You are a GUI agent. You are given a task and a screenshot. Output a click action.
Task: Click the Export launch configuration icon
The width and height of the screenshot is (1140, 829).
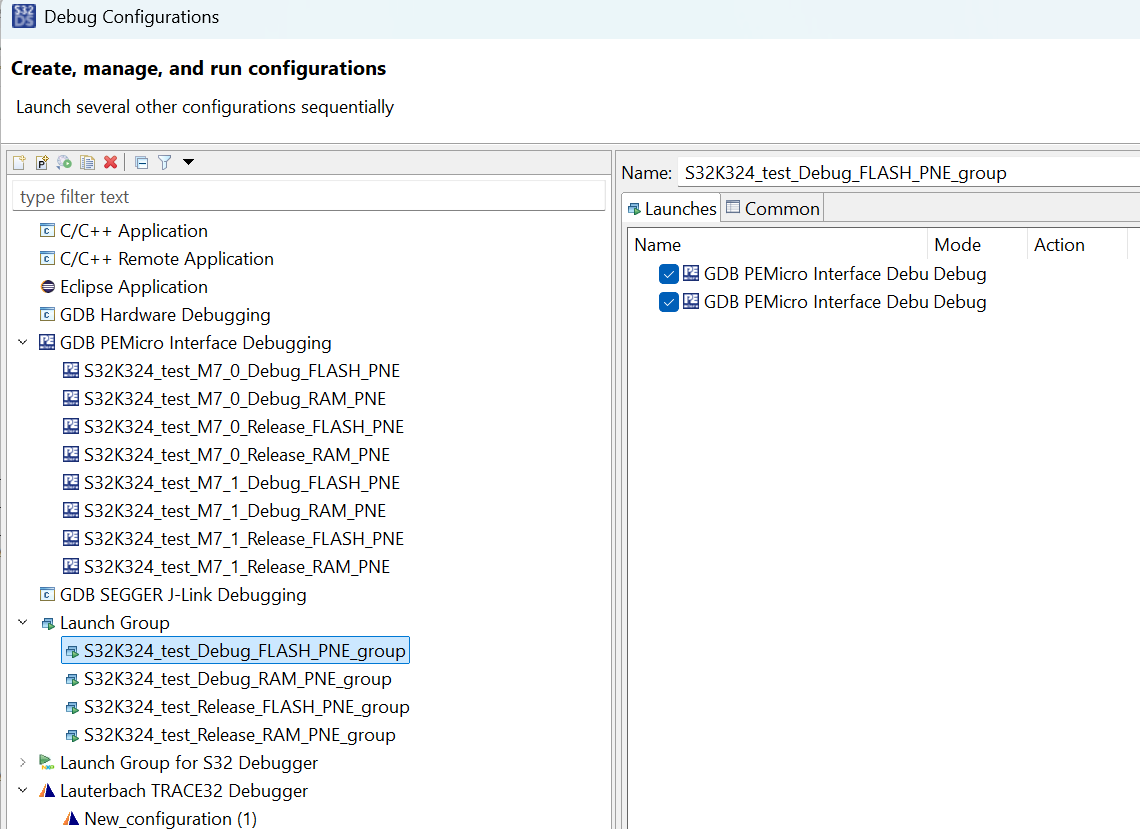(x=65, y=162)
